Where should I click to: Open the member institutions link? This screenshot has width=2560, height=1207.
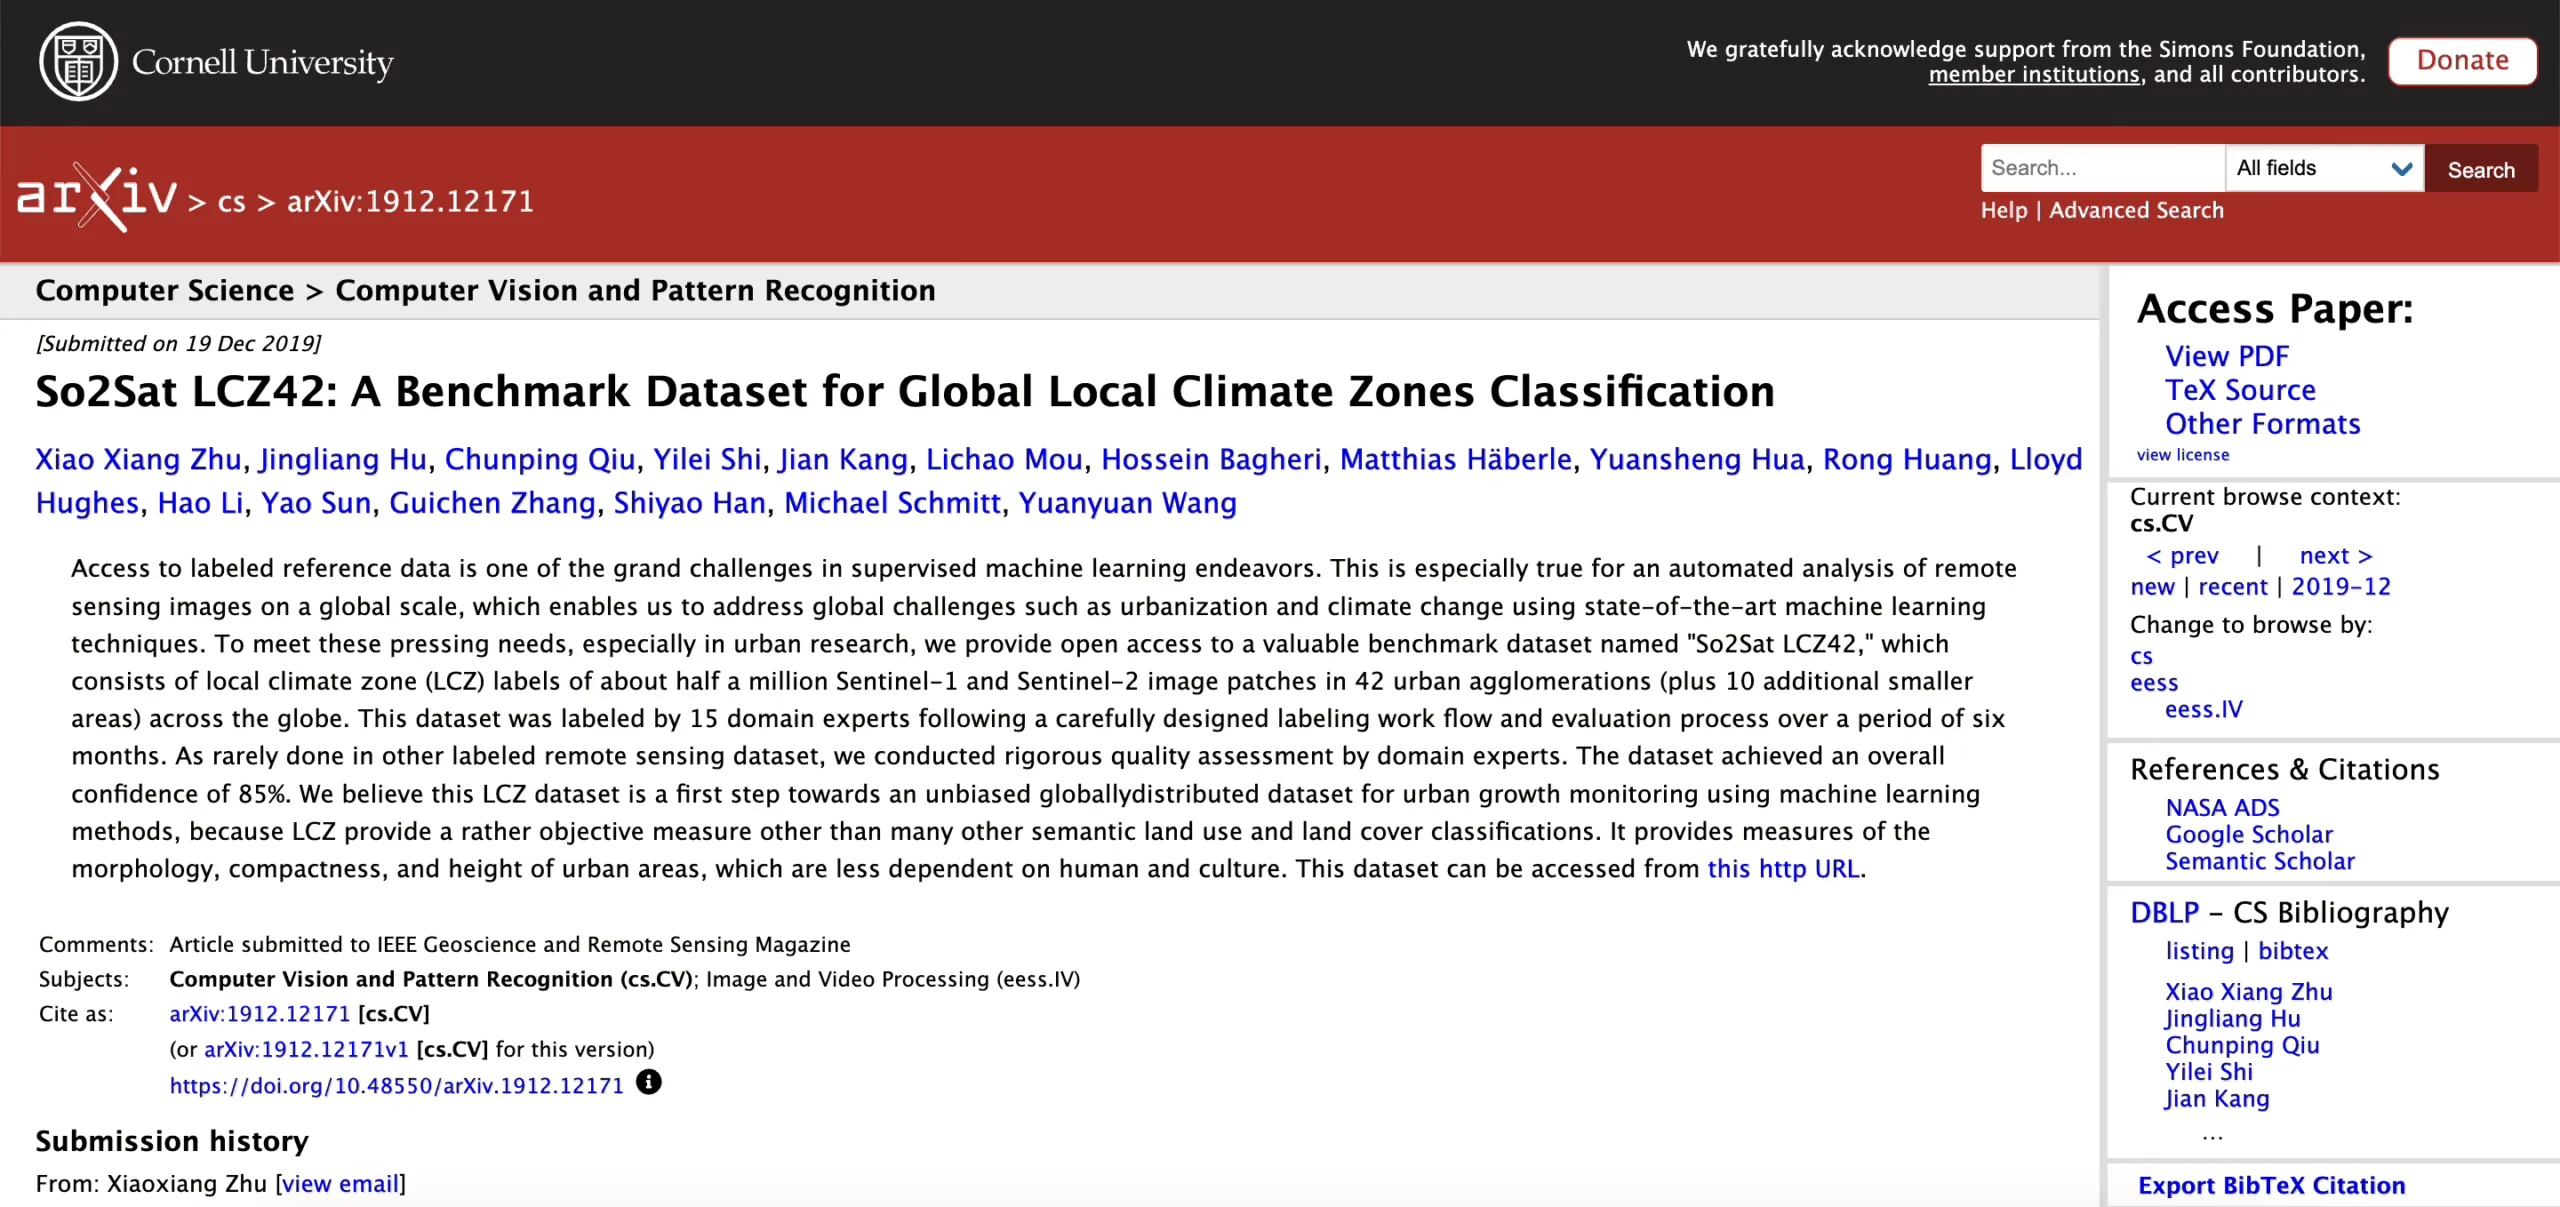2034,75
